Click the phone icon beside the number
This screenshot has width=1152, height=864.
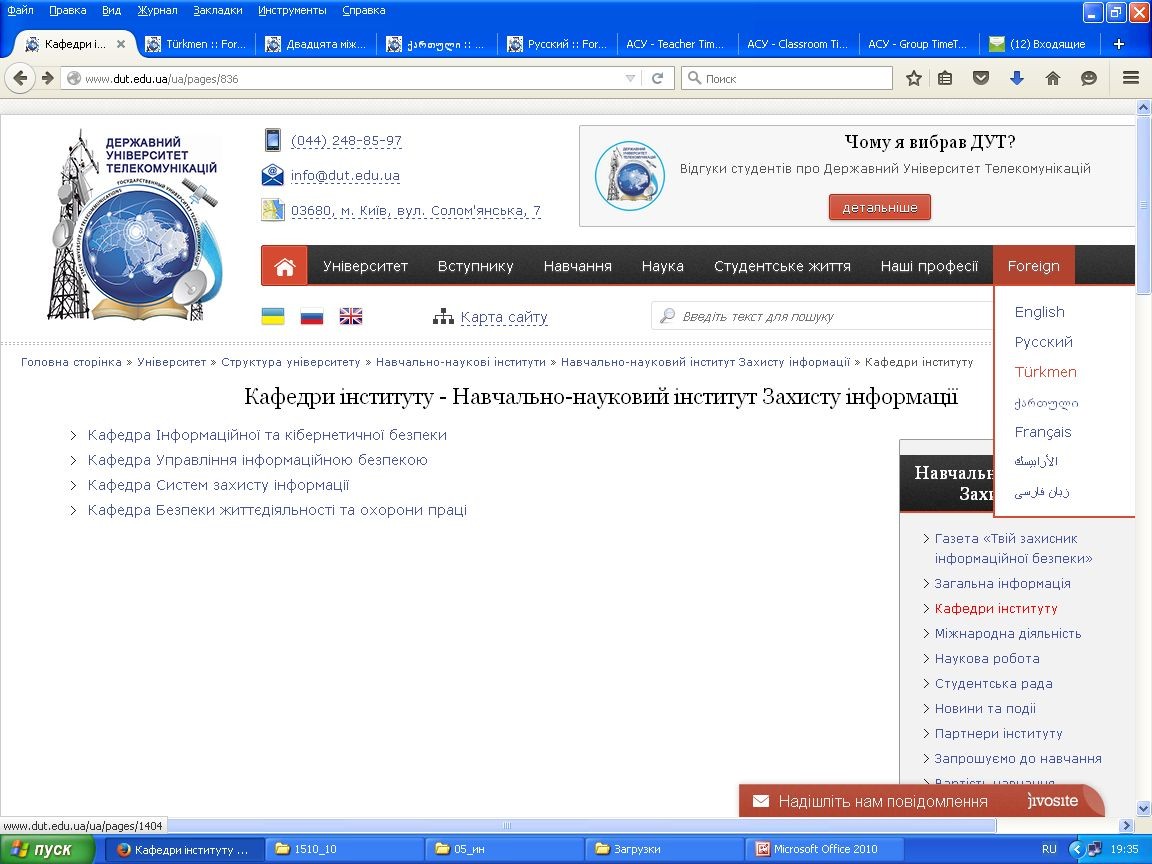point(273,140)
